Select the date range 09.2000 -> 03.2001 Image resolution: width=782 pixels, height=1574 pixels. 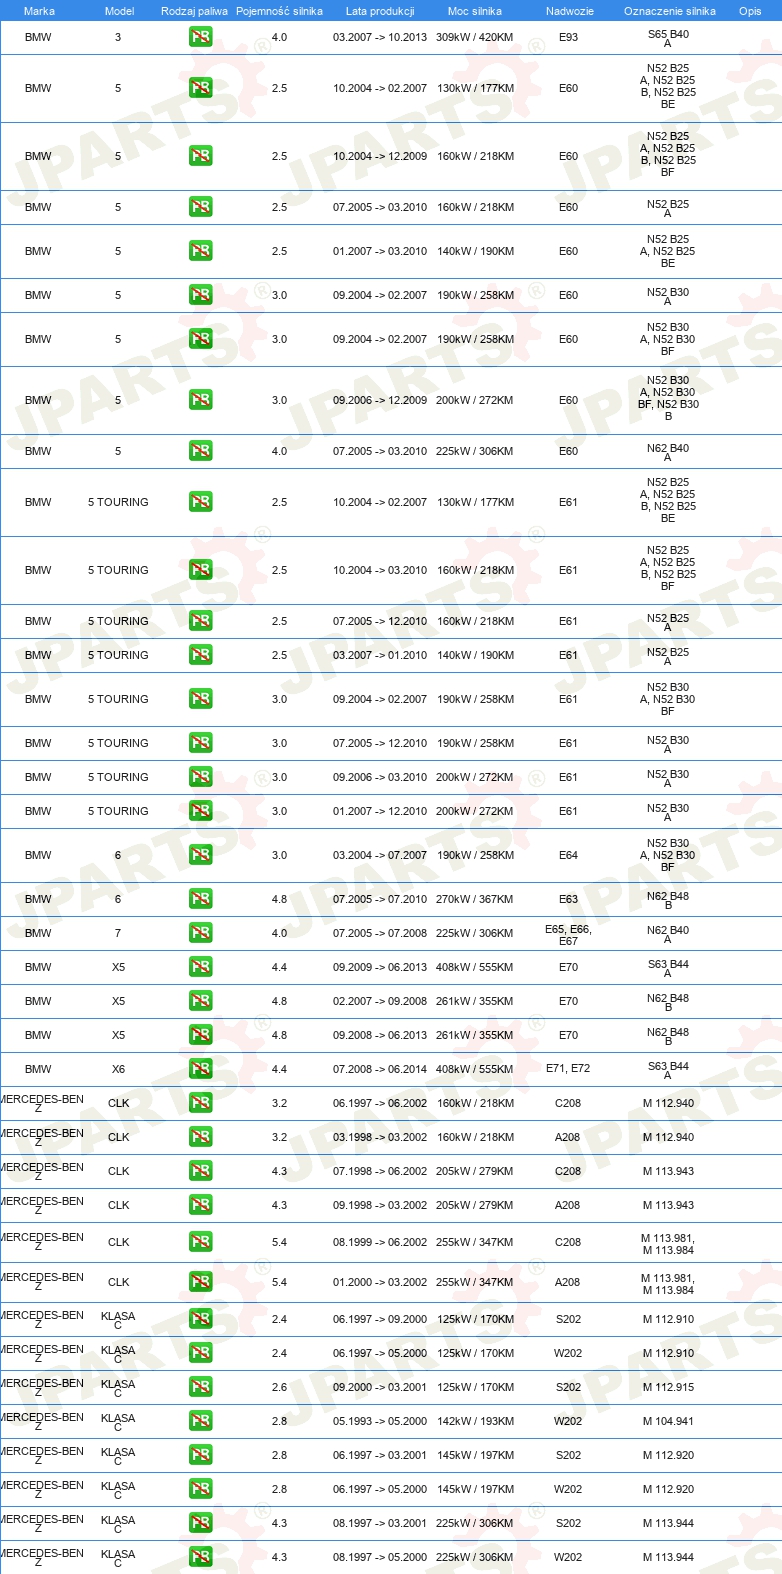pos(380,1387)
